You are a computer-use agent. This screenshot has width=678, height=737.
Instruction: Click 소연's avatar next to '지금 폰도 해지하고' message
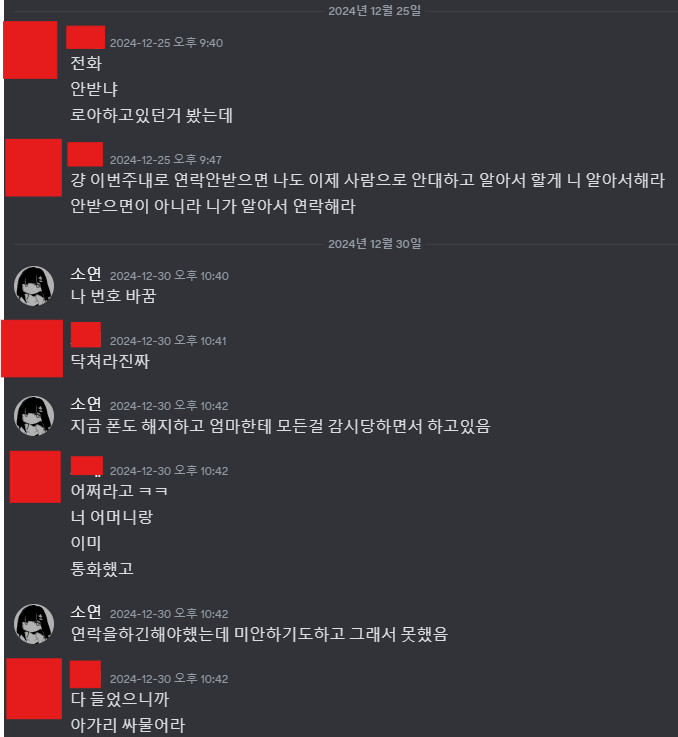[34, 416]
